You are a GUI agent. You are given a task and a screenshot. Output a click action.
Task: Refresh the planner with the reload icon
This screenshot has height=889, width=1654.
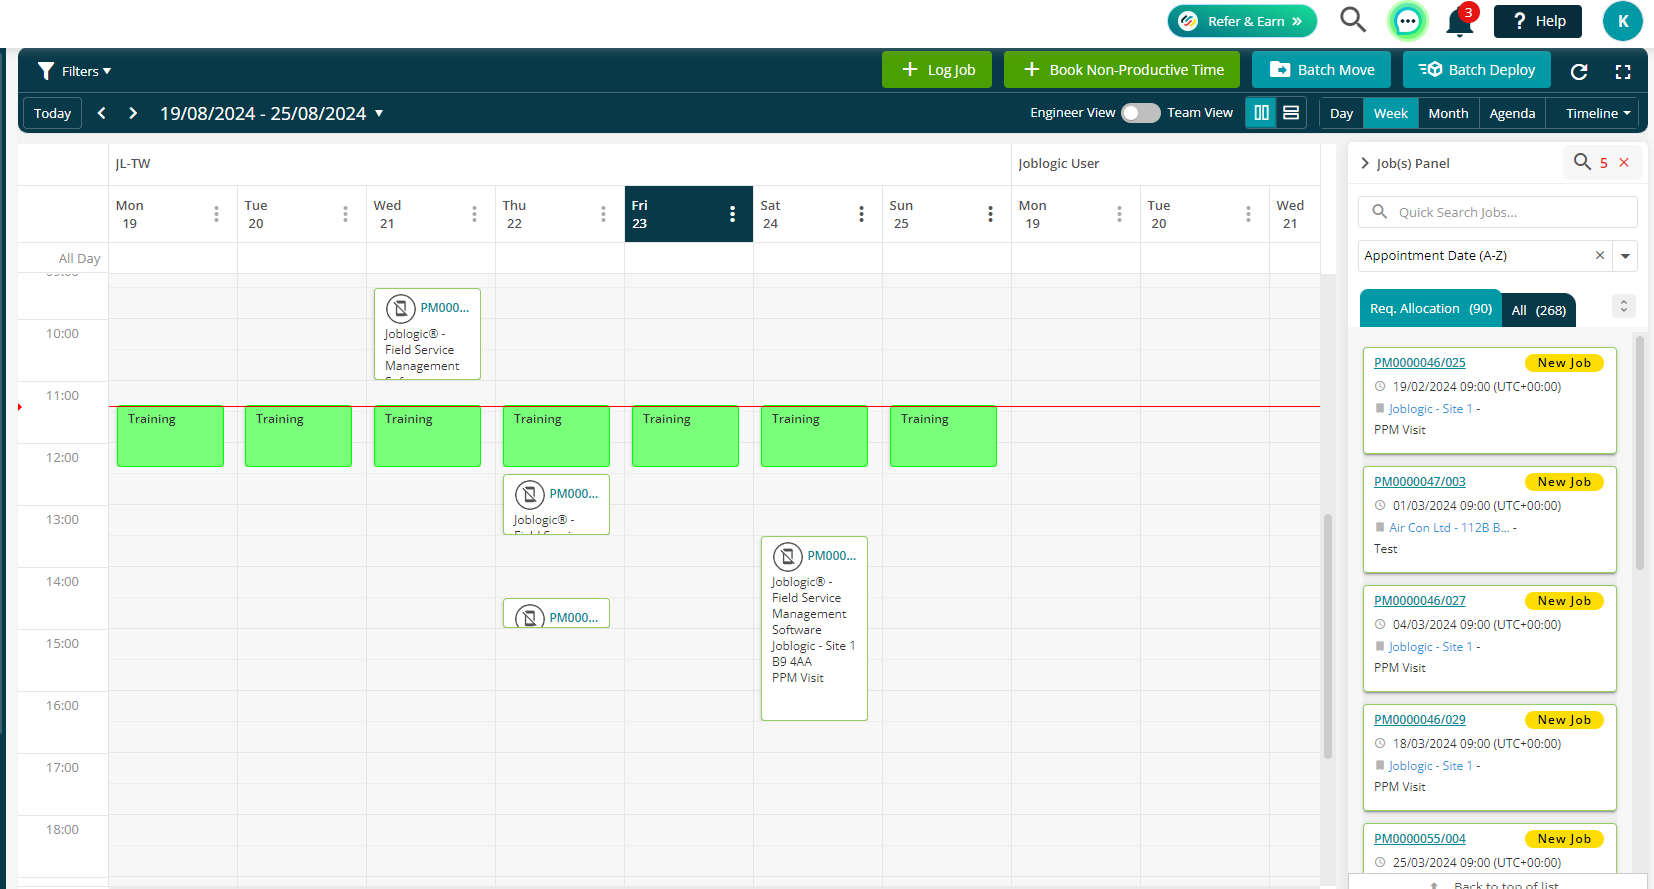coord(1579,71)
